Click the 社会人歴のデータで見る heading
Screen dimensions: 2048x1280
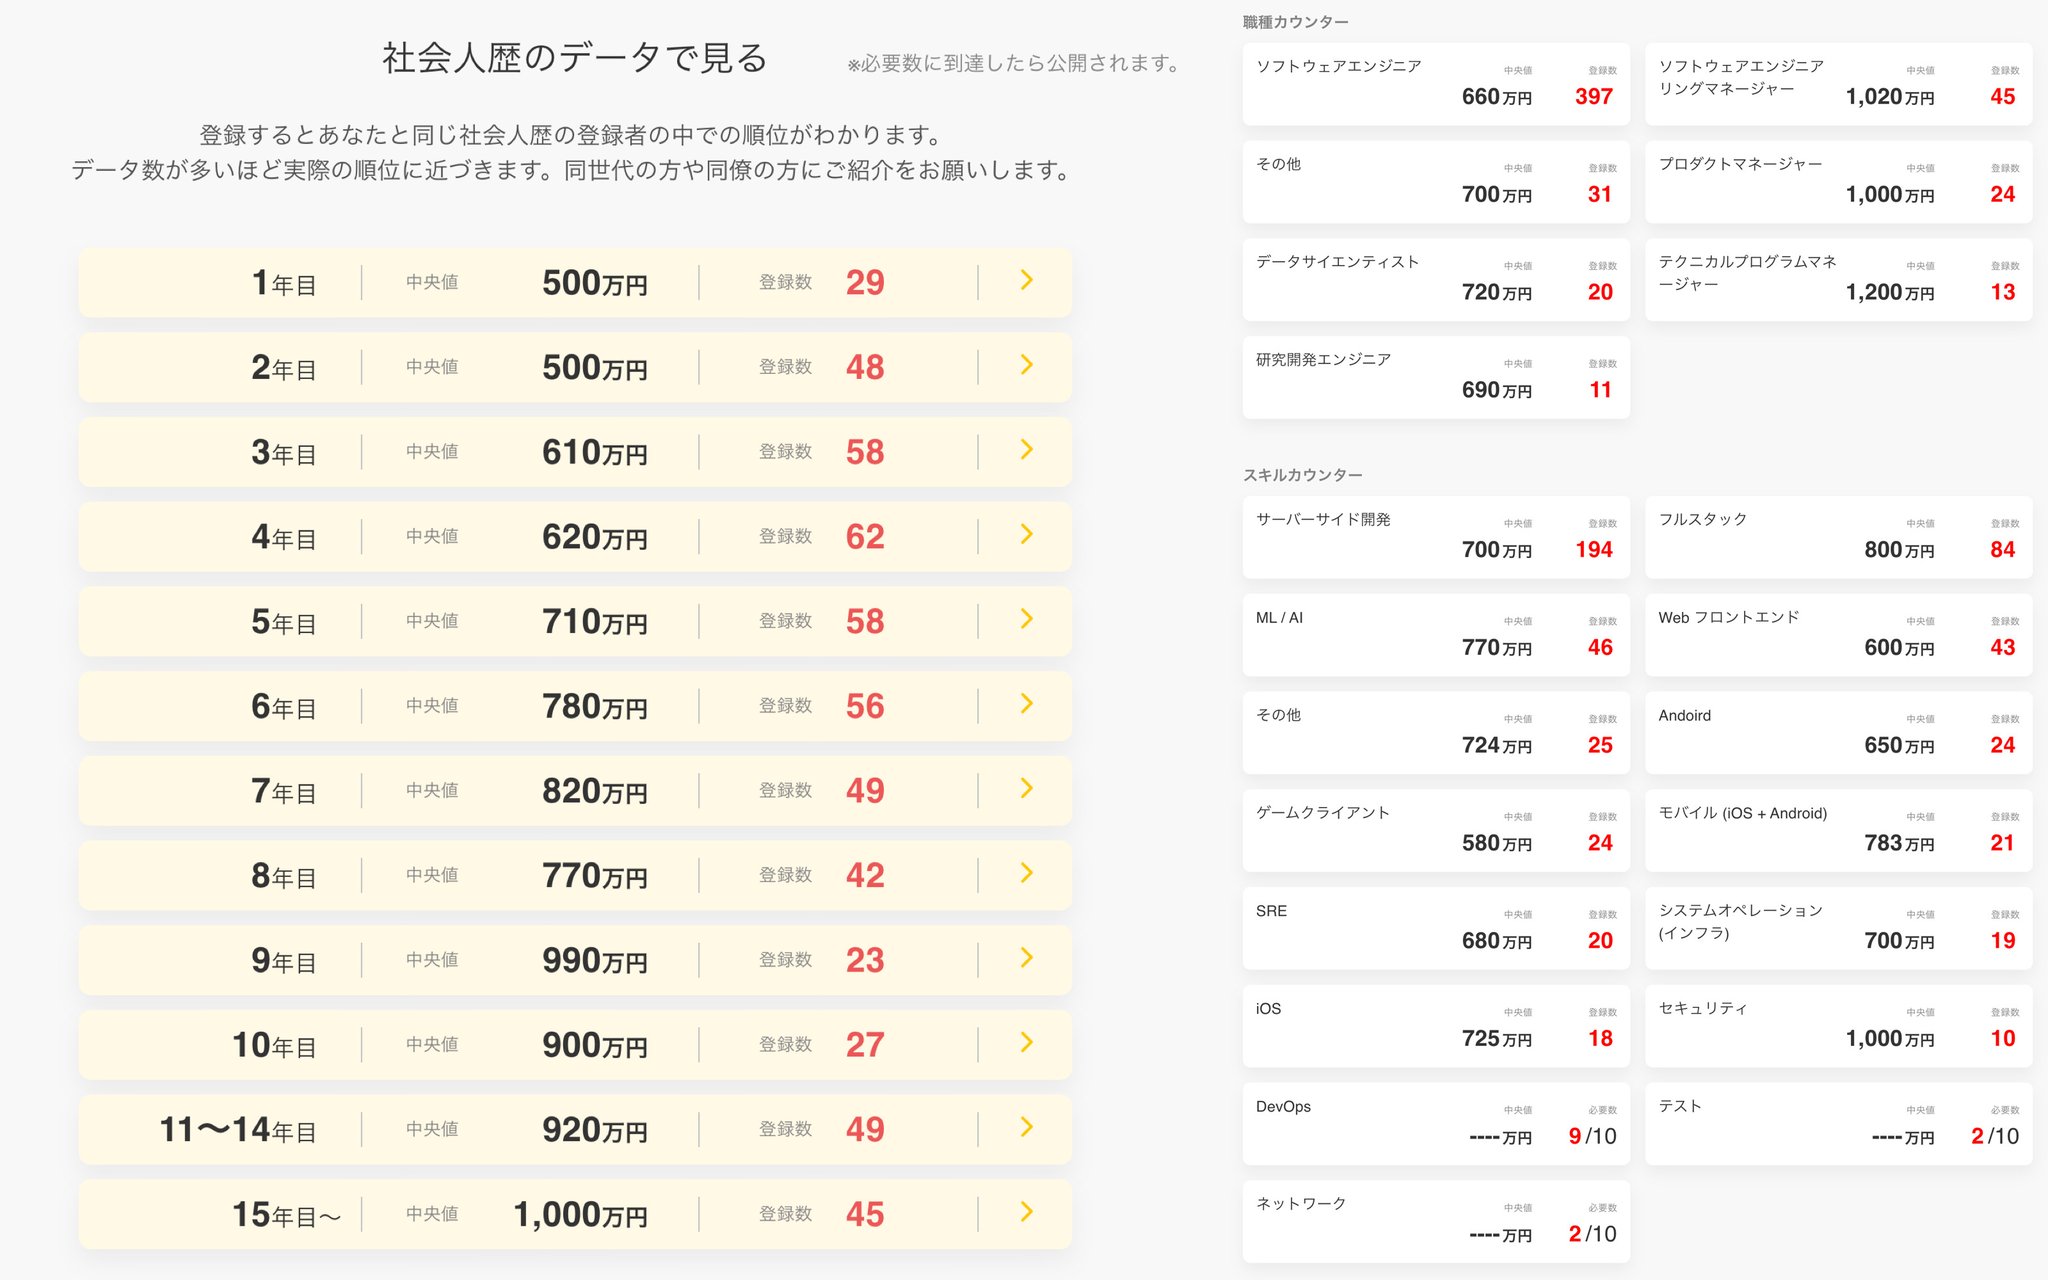click(x=575, y=58)
